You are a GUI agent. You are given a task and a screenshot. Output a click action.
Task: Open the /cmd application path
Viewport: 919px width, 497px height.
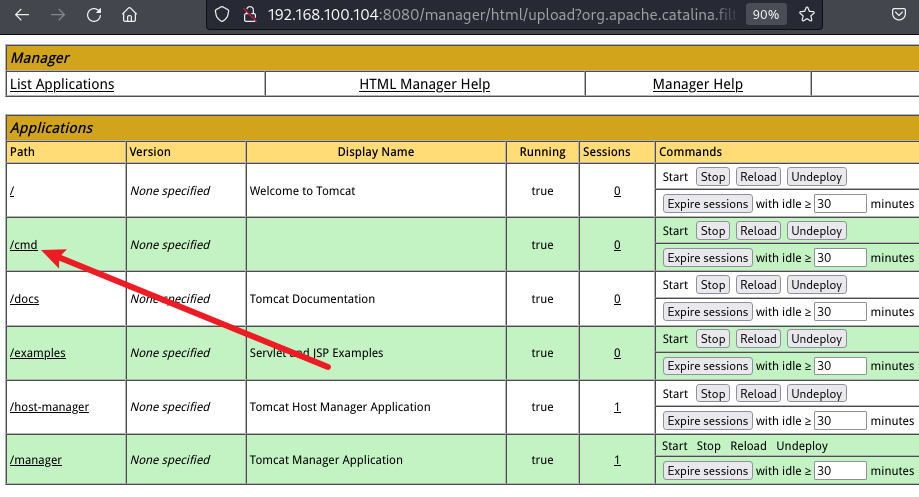click(23, 245)
